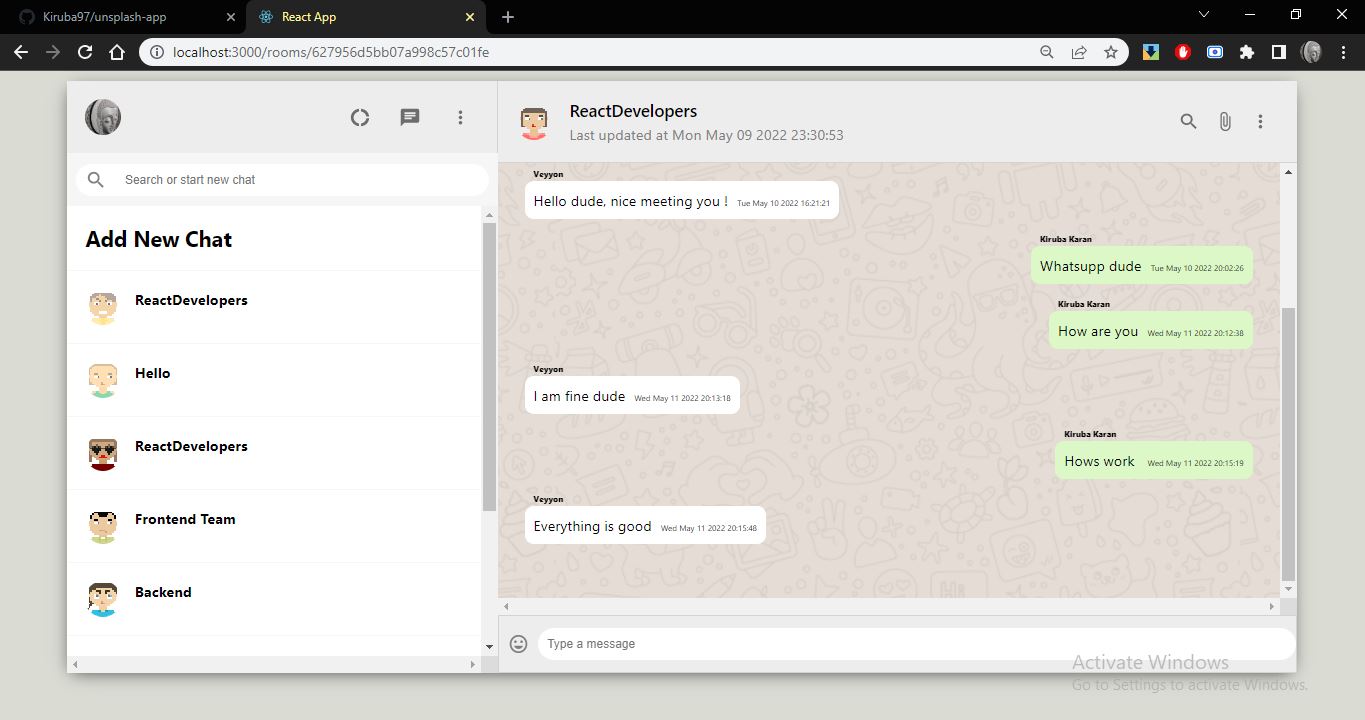The width and height of the screenshot is (1365, 720).
Task: Open the emoji picker beside the message box
Action: tap(518, 643)
